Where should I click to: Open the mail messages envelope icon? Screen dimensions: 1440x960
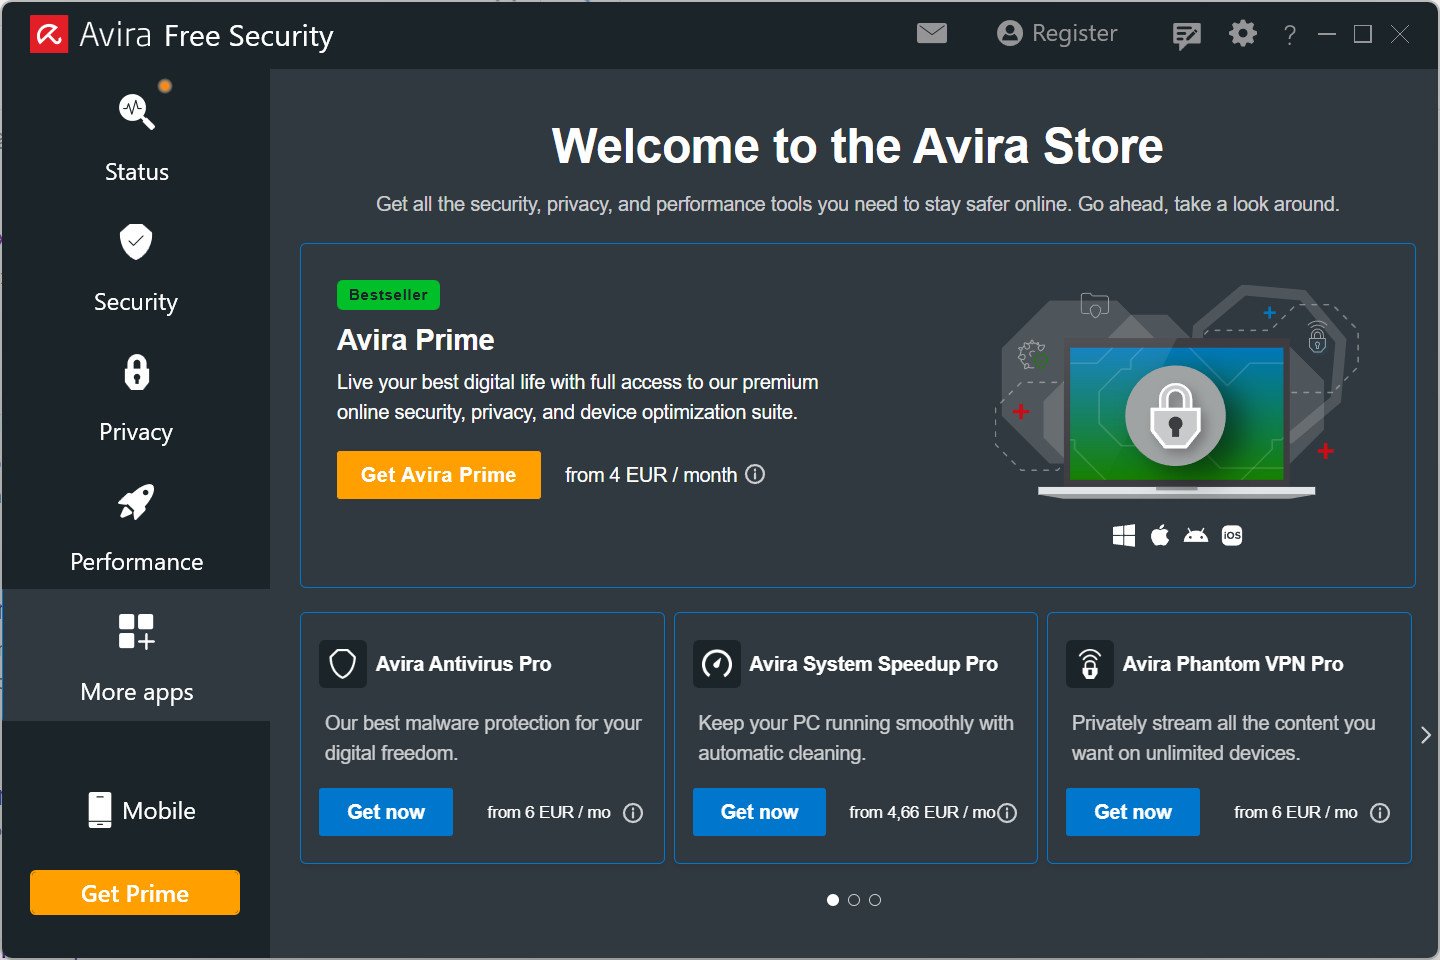931,34
